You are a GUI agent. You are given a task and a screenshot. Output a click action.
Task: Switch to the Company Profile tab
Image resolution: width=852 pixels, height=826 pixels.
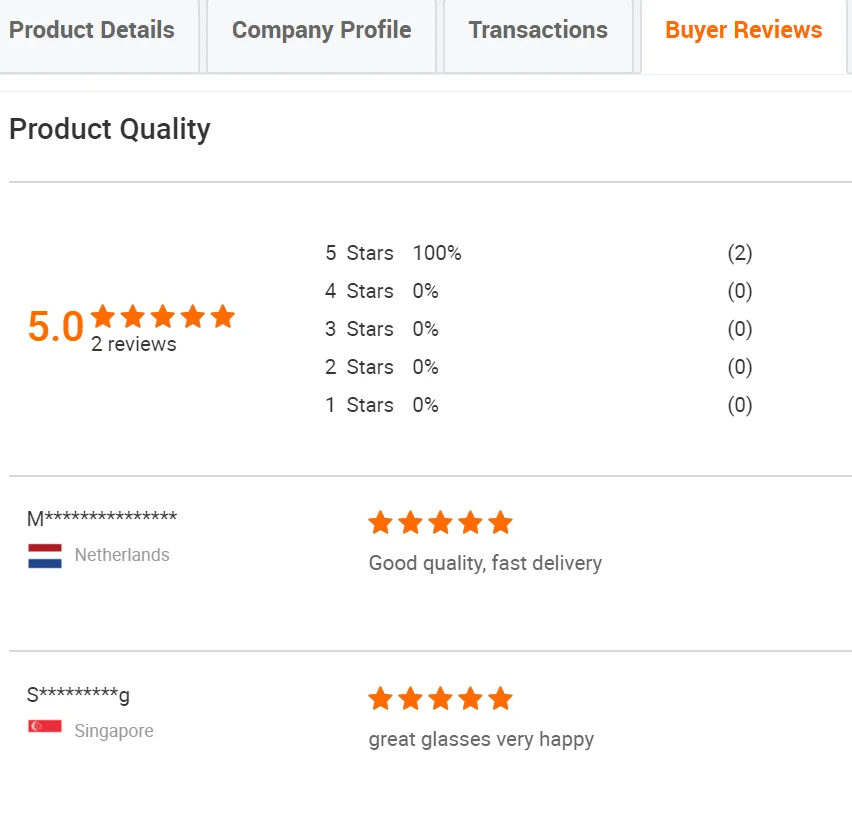(x=321, y=31)
